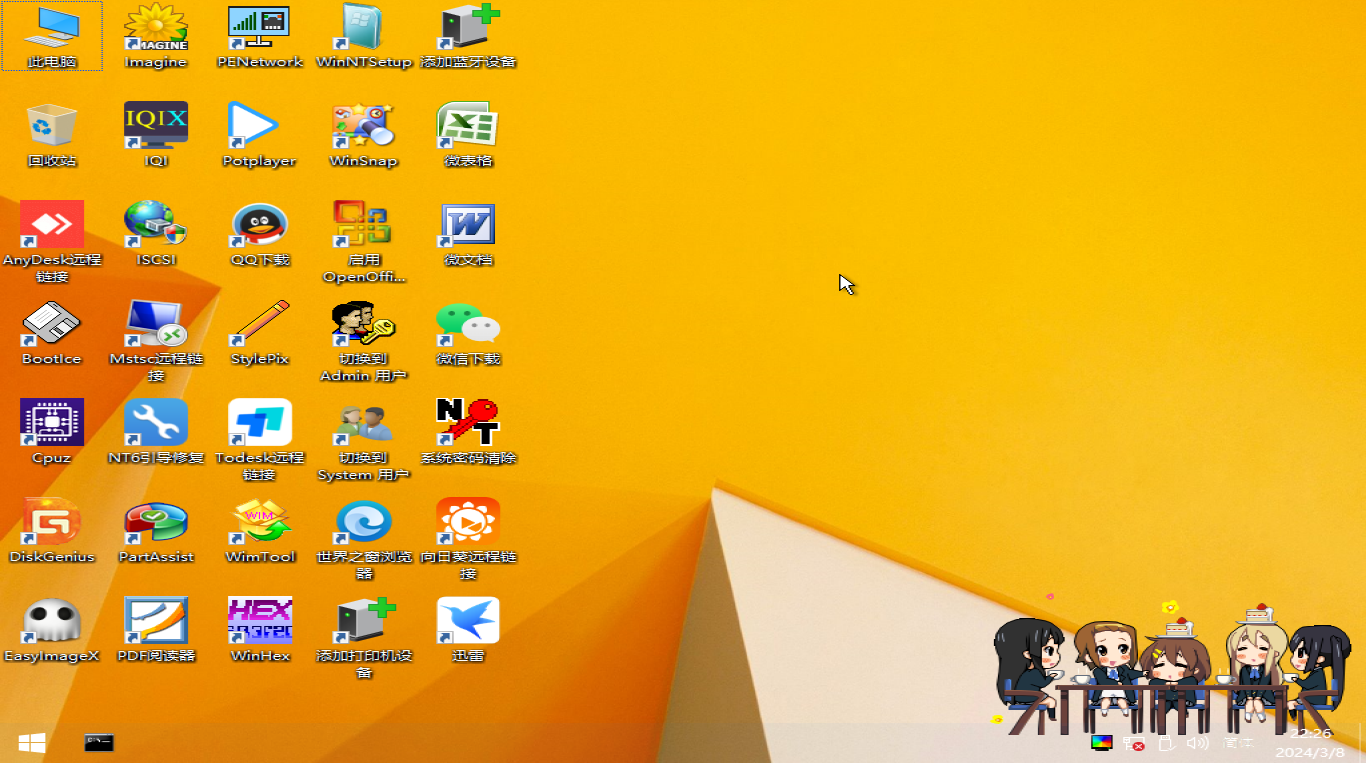1366x763 pixels.
Task: Click the PartAssist shortcut icon
Action: (x=156, y=531)
